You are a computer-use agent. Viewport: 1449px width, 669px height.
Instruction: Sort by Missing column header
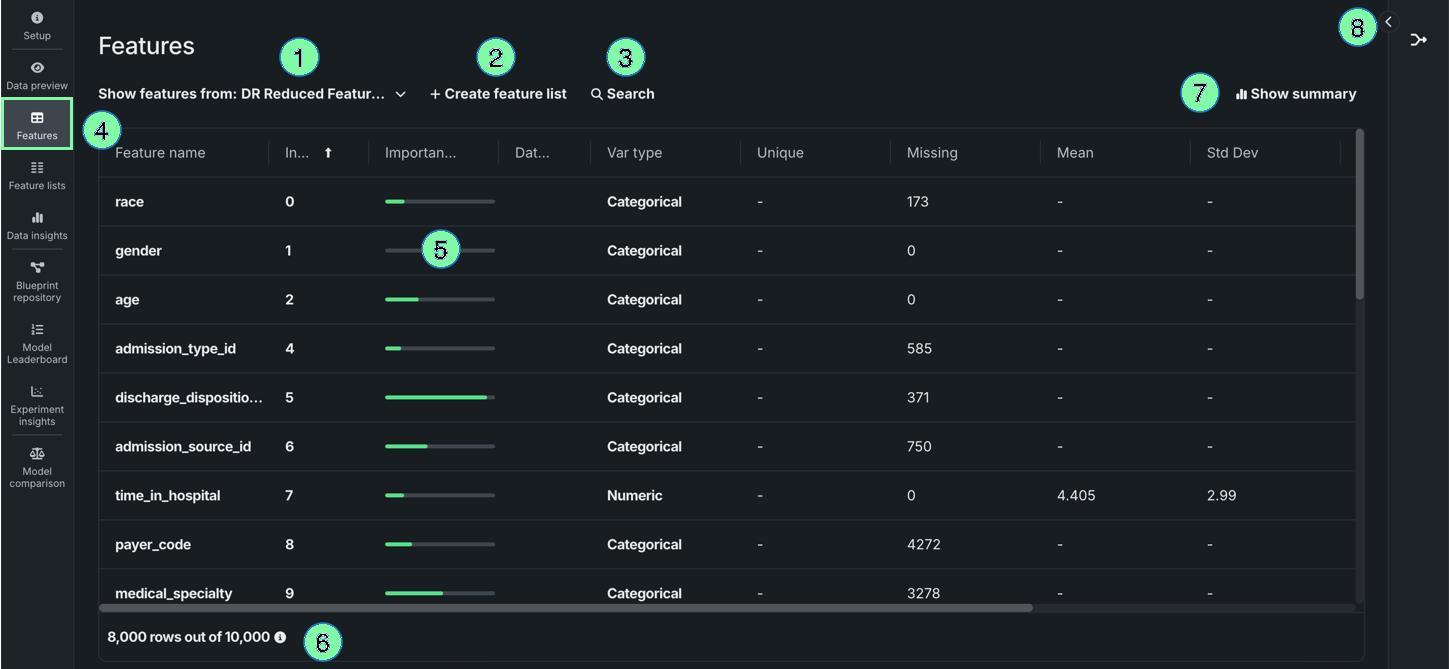tap(932, 153)
